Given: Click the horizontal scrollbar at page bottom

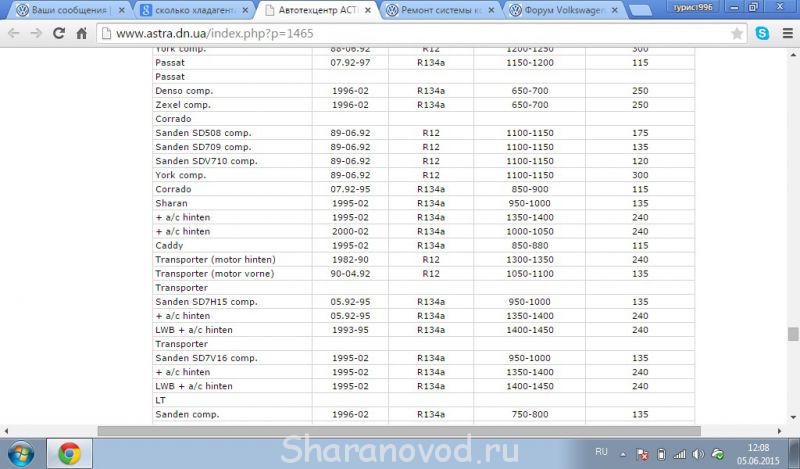Looking at the screenshot, I should click(400, 430).
